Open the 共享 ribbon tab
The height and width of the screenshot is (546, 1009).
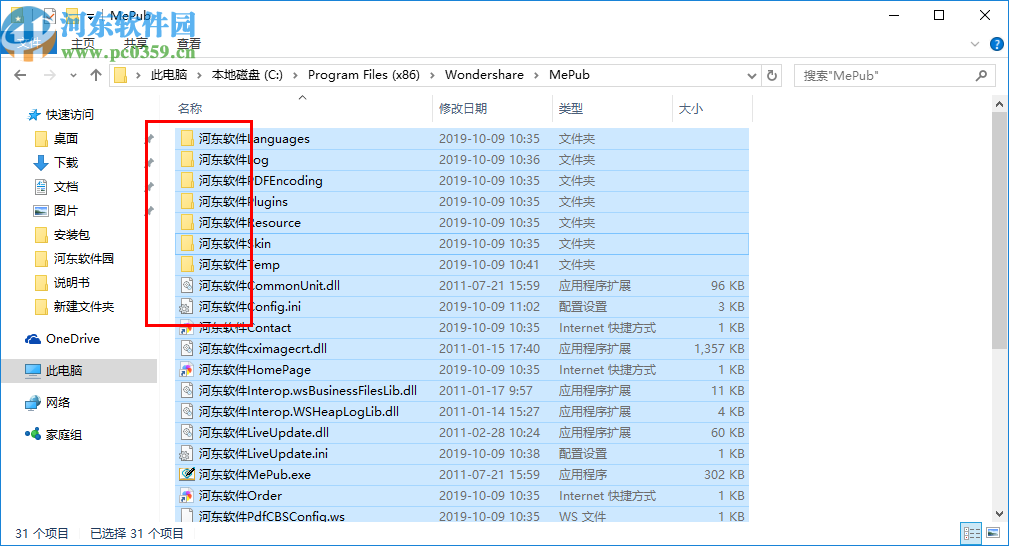(x=136, y=44)
